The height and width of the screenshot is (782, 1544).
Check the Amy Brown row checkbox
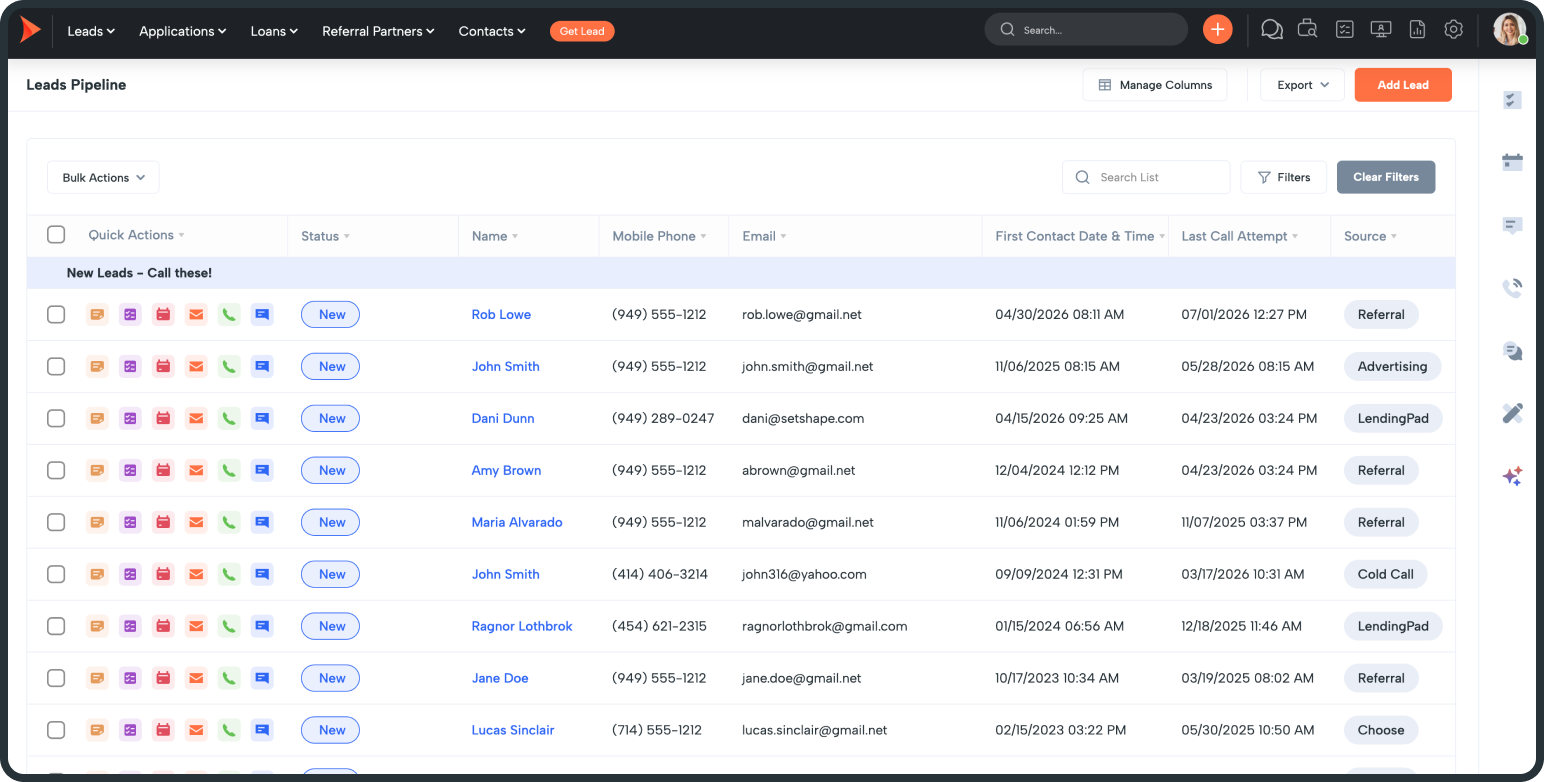point(56,470)
